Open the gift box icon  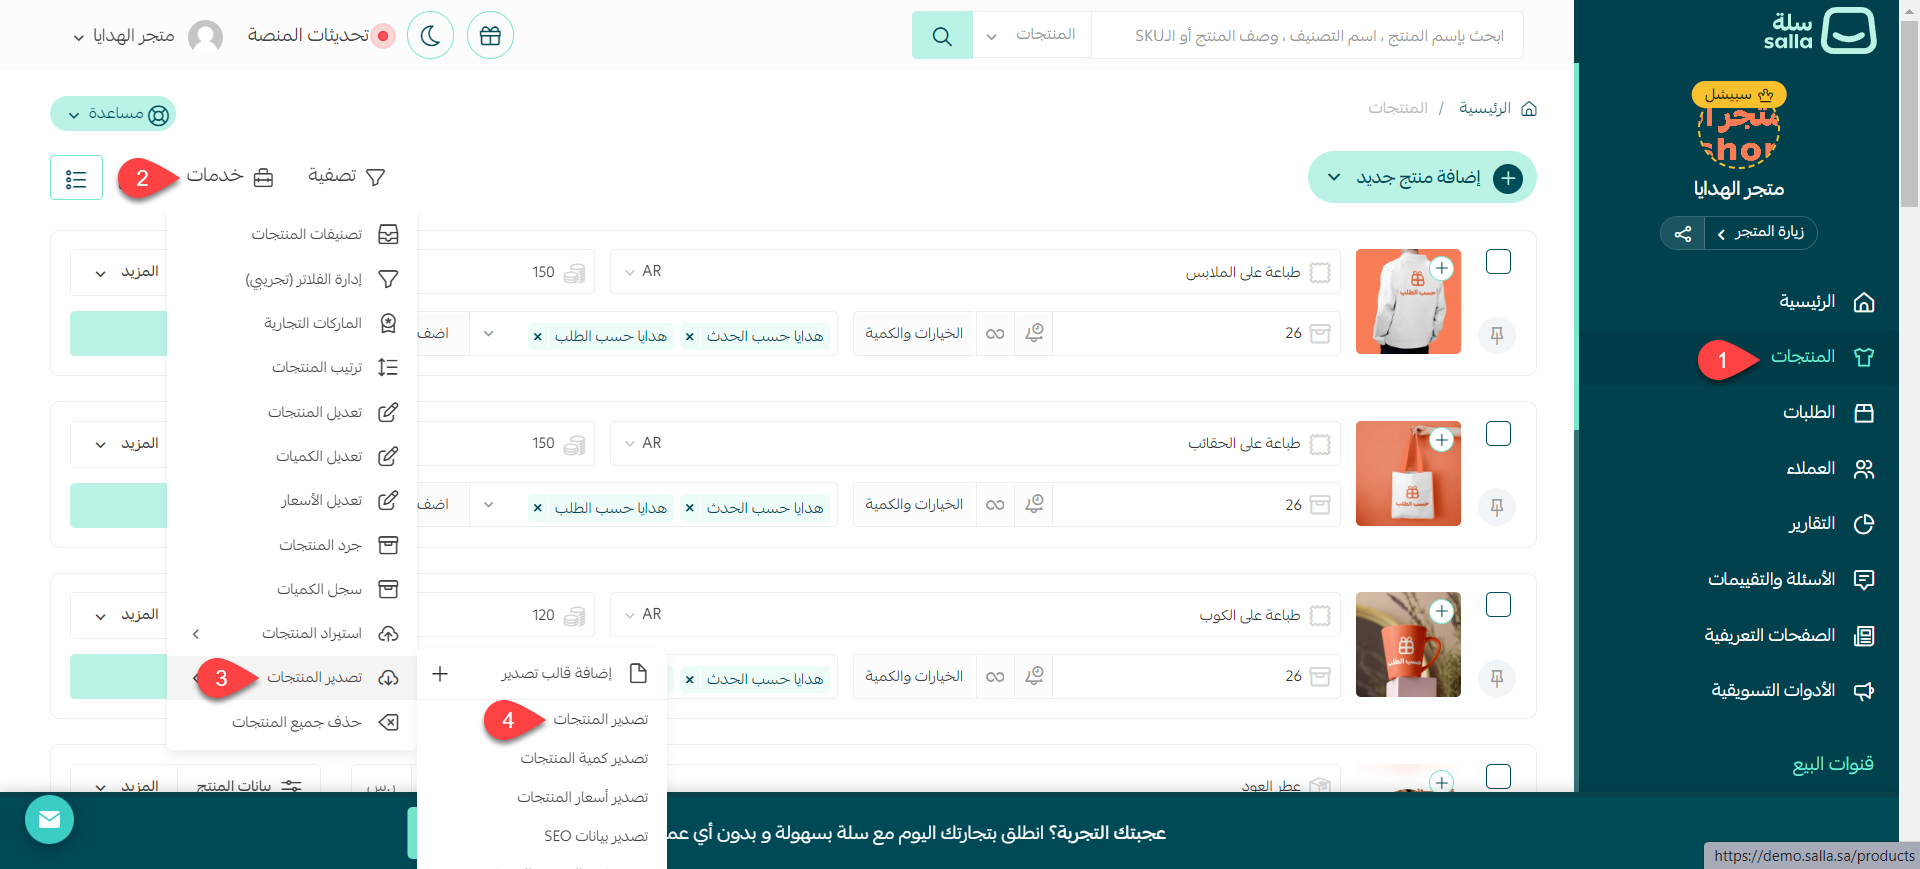click(x=490, y=36)
